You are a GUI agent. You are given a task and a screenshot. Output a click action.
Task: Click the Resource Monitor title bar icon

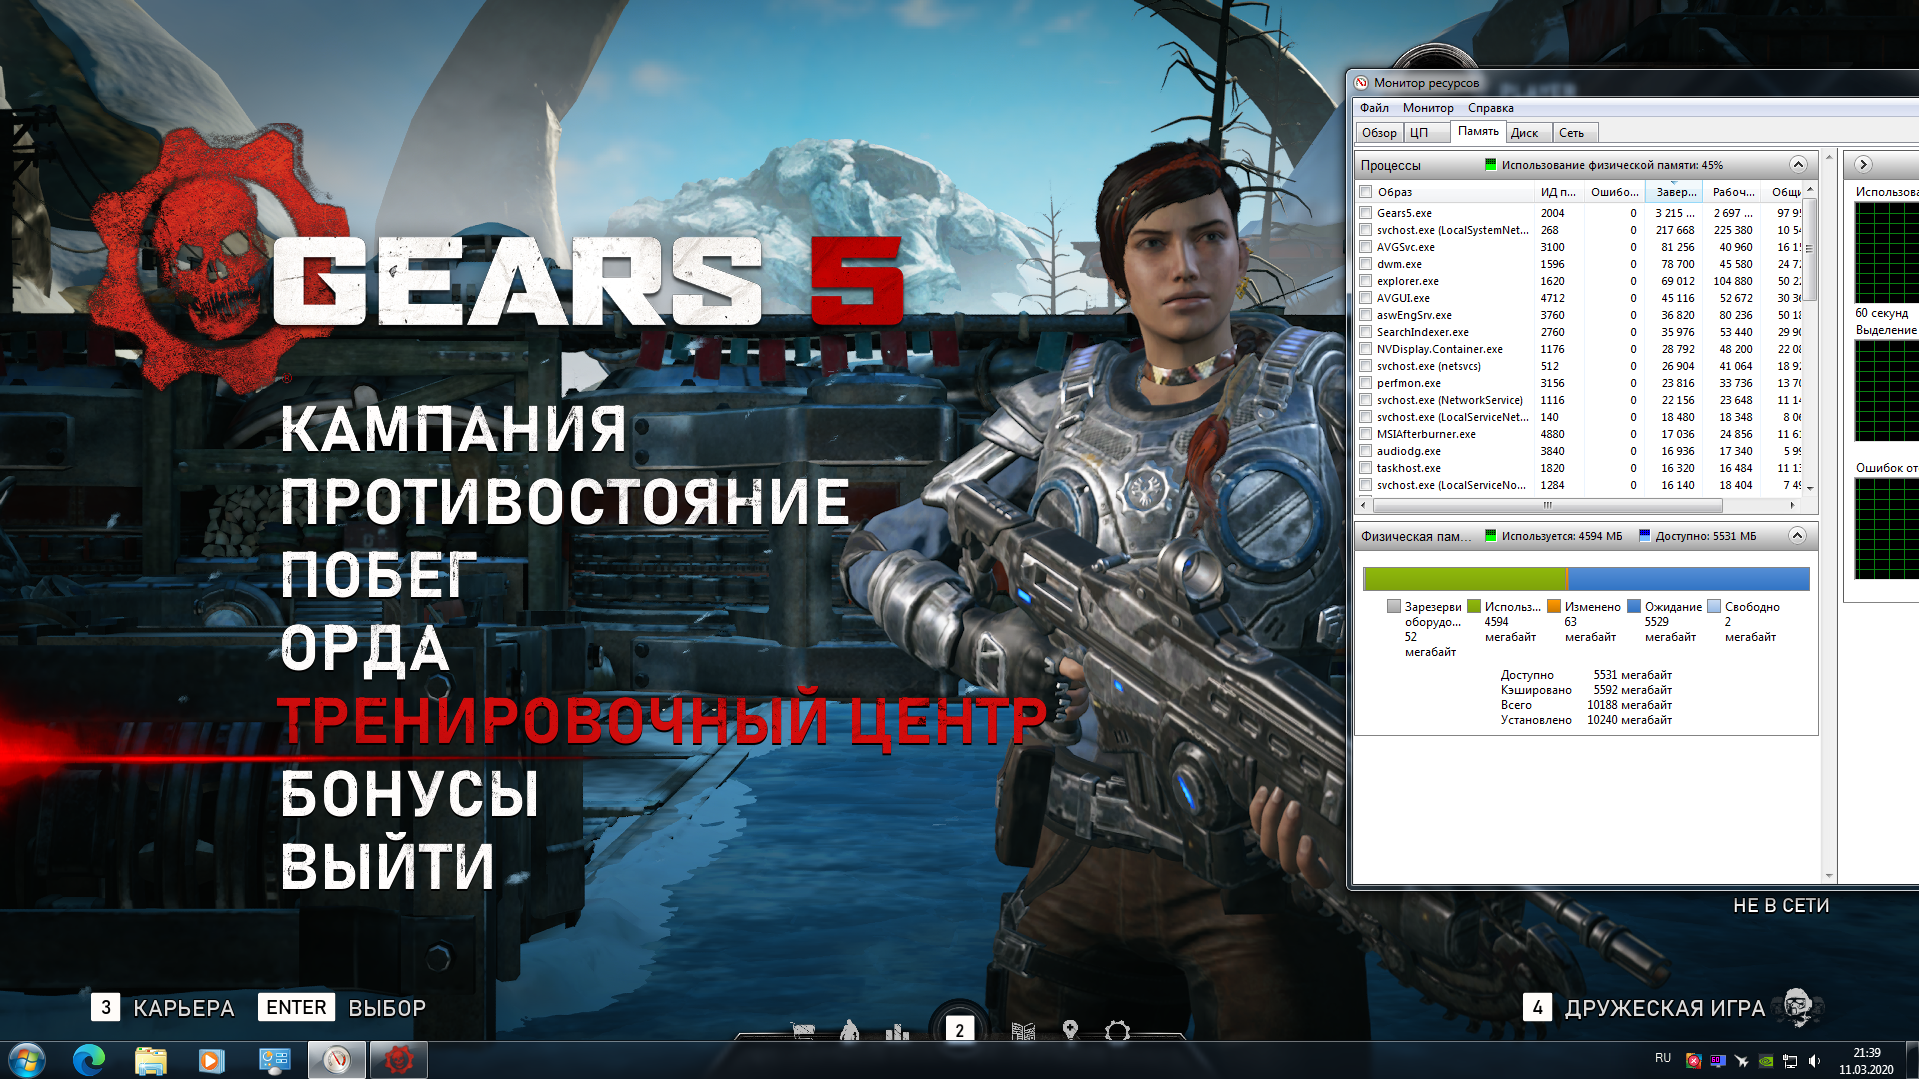pos(1361,83)
